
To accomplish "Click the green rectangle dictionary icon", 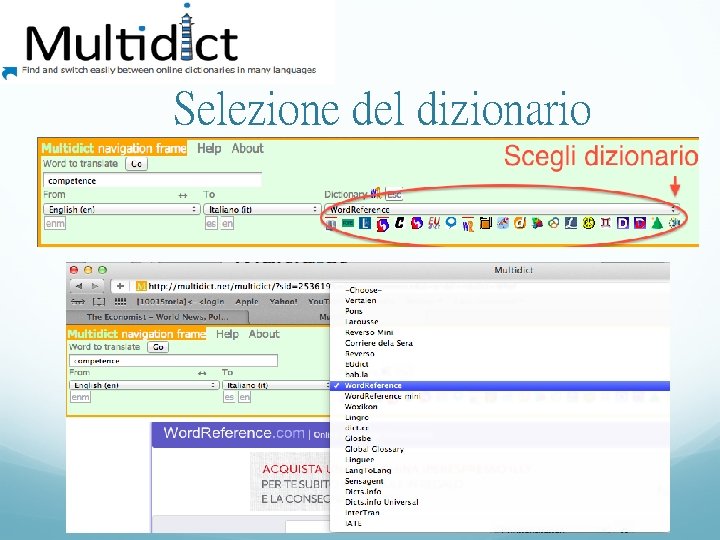I will click(x=348, y=224).
